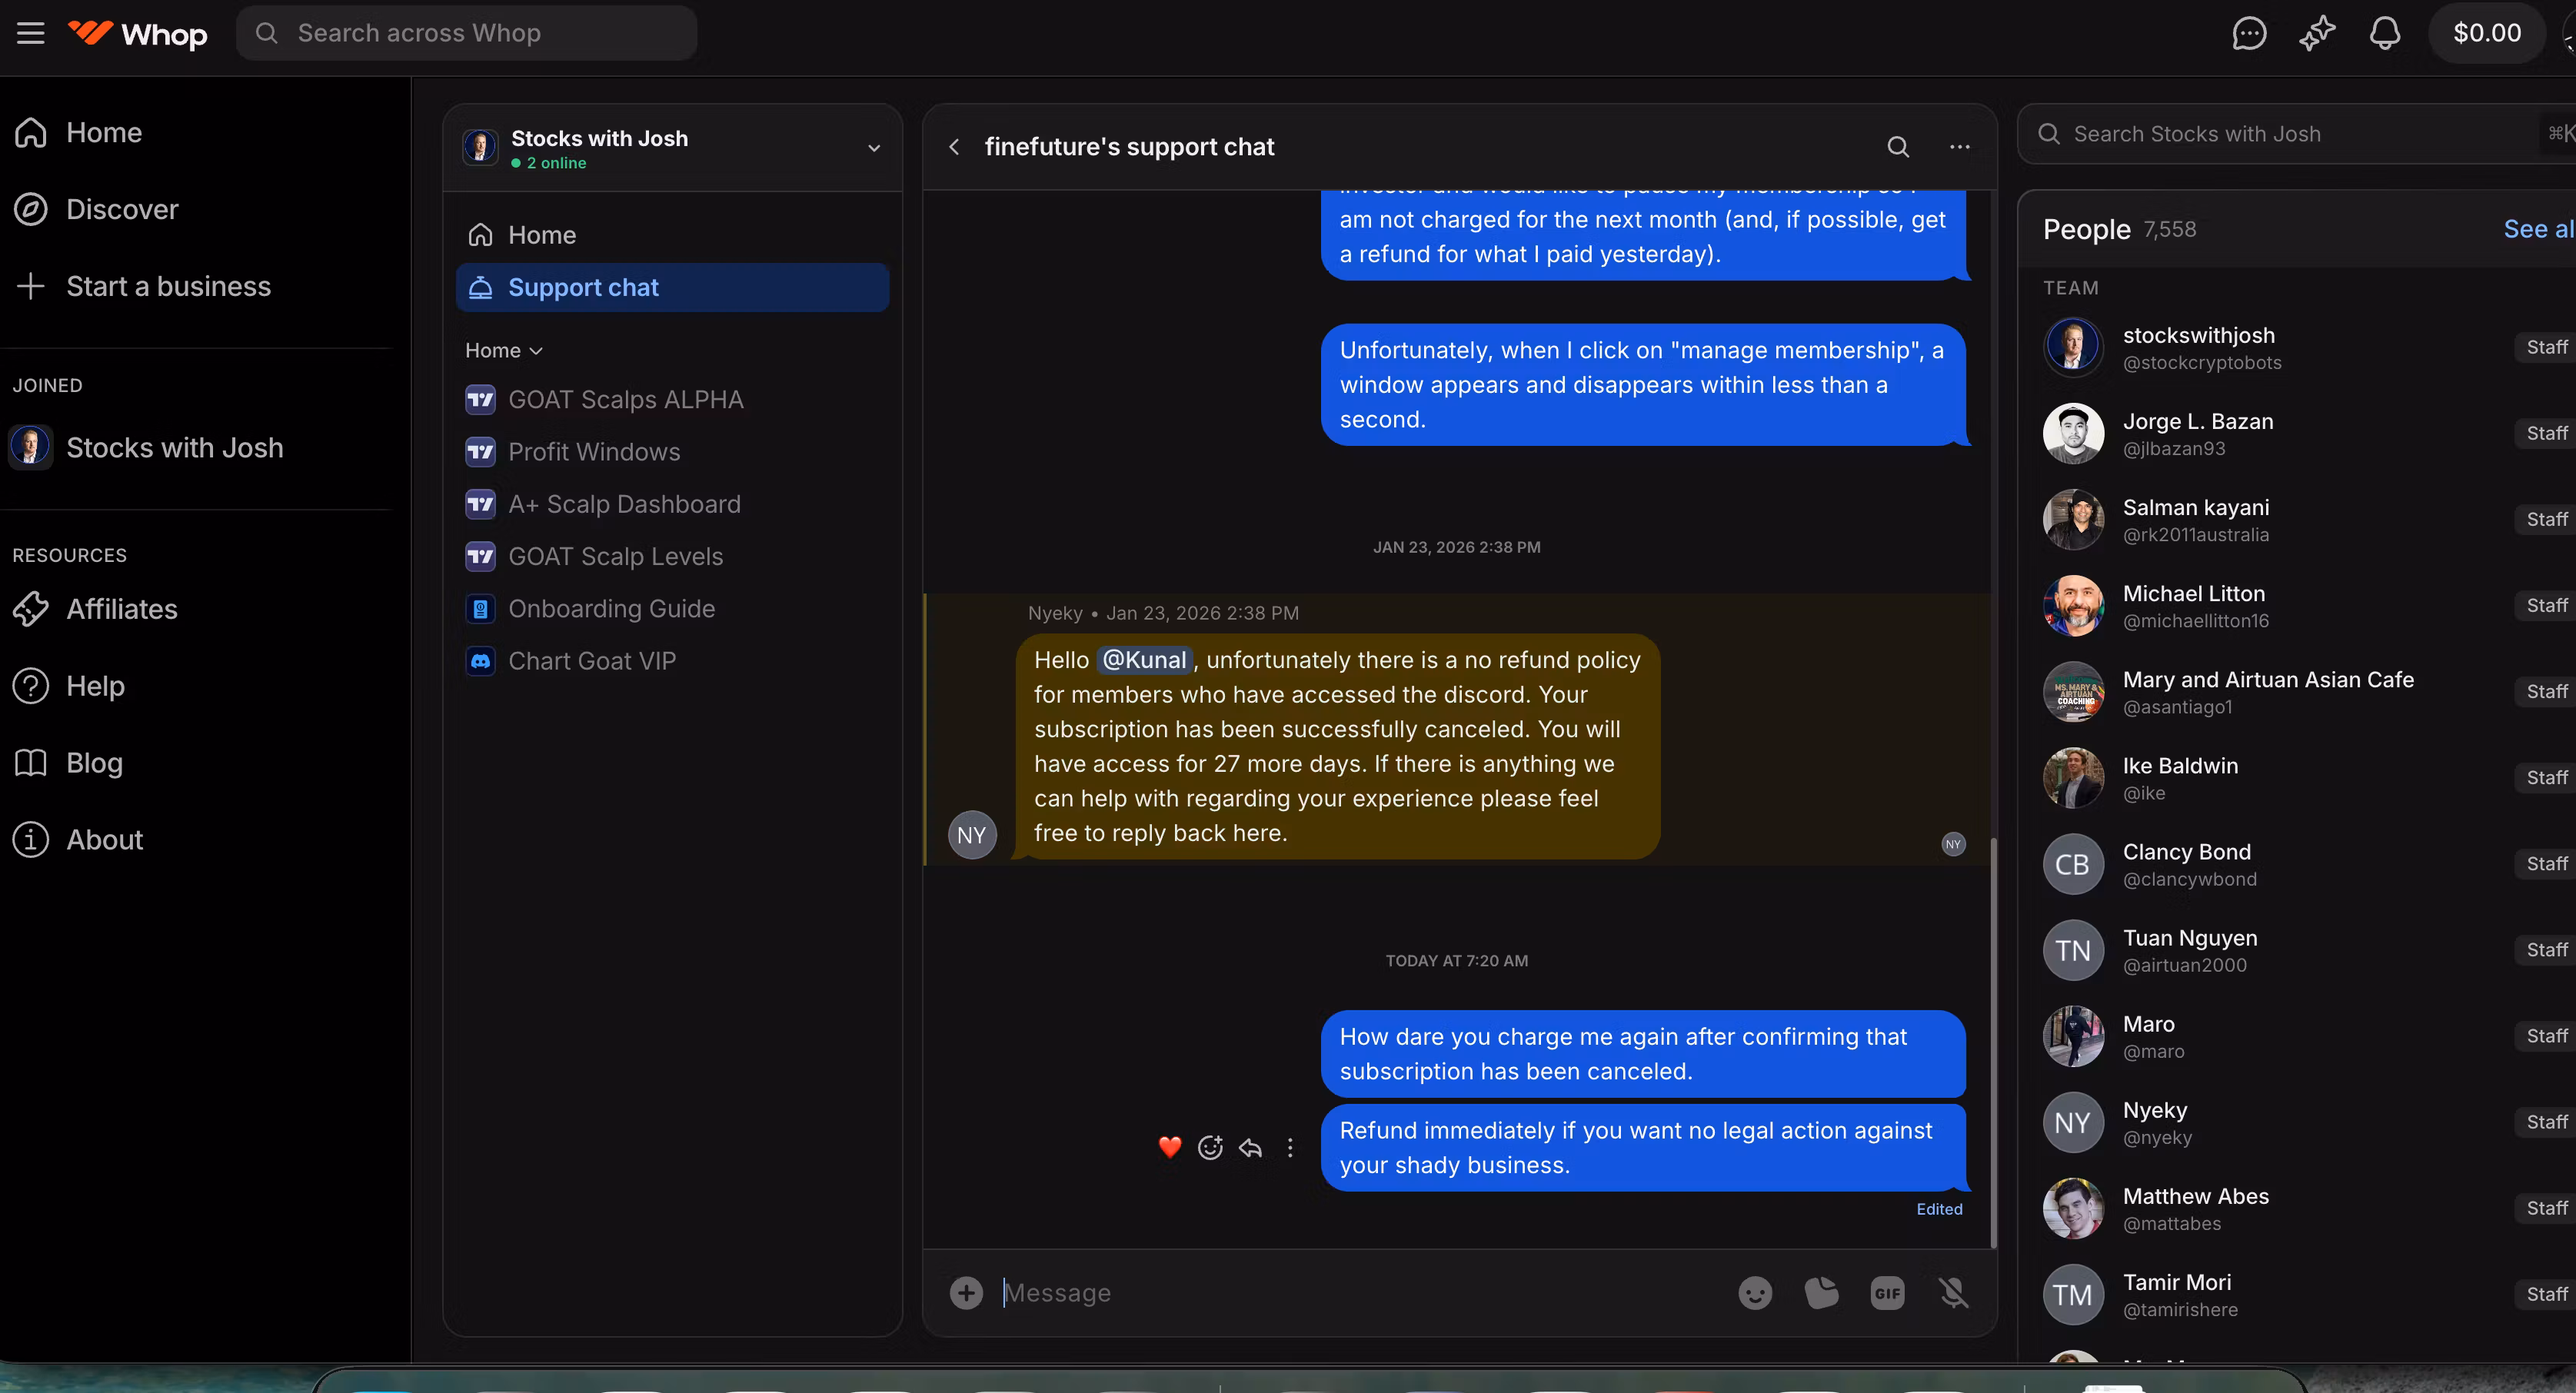Screen dimensions: 2576x1393
Task: Go back from the support chat
Action: pyautogui.click(x=954, y=147)
